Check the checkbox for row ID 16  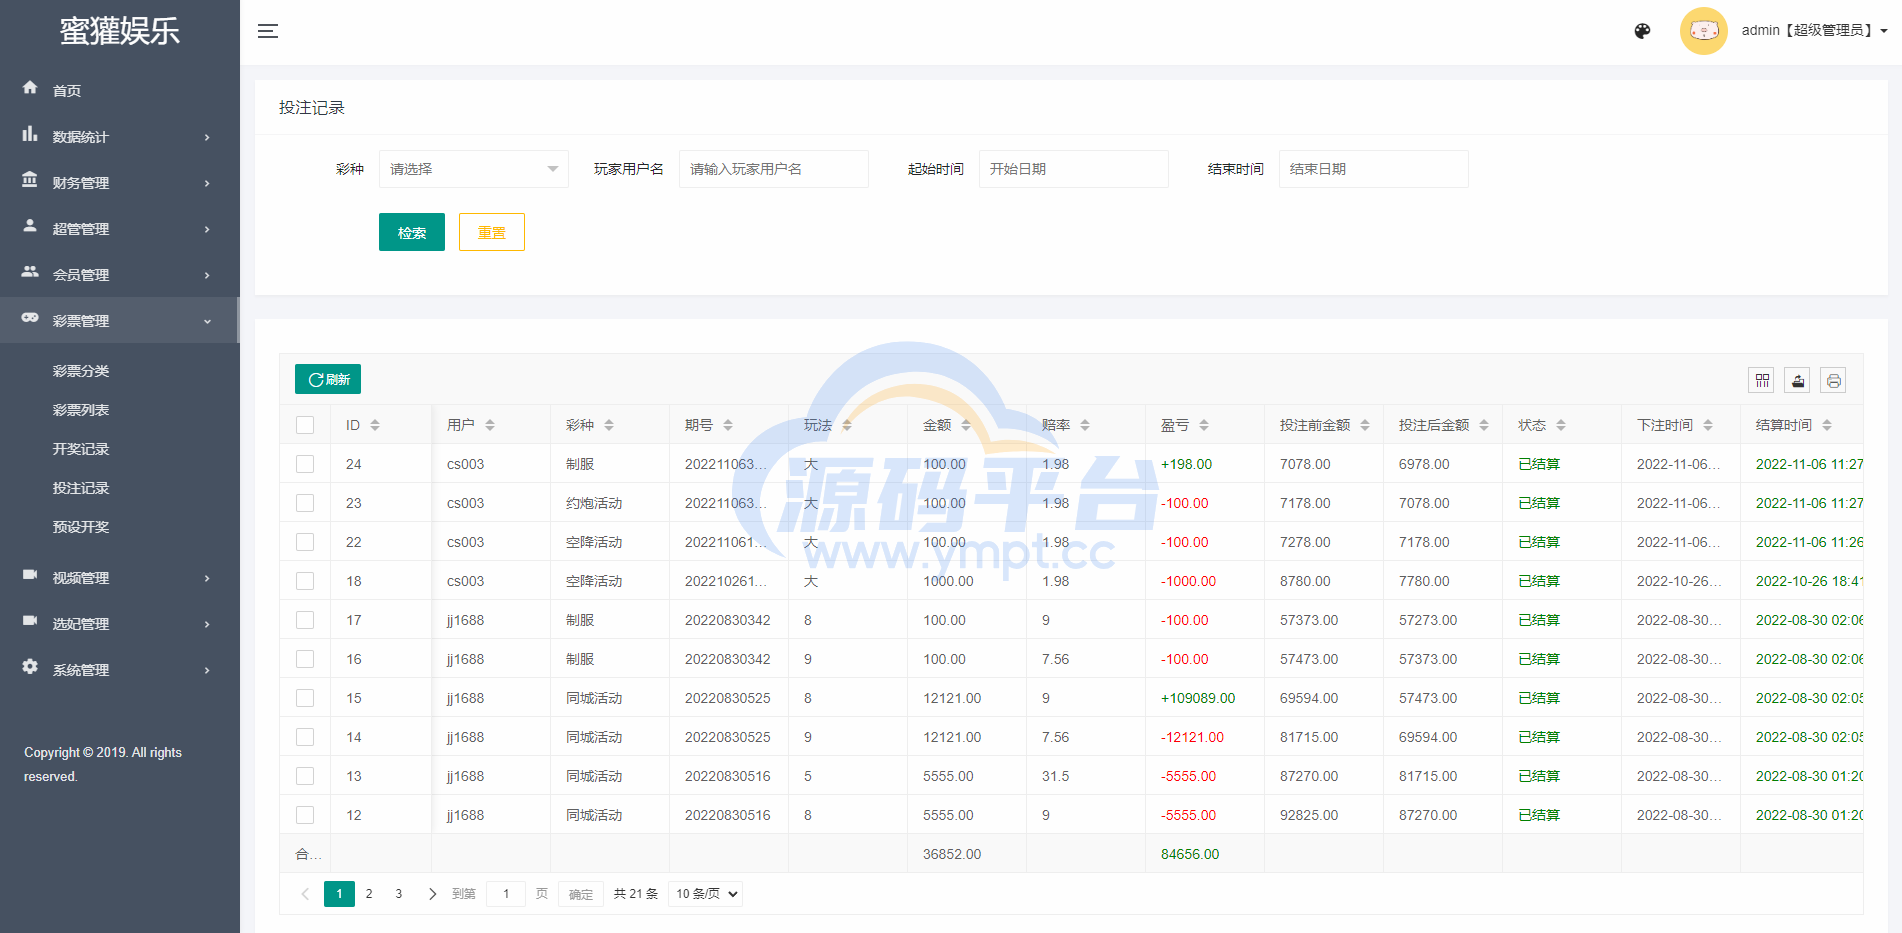coord(305,659)
